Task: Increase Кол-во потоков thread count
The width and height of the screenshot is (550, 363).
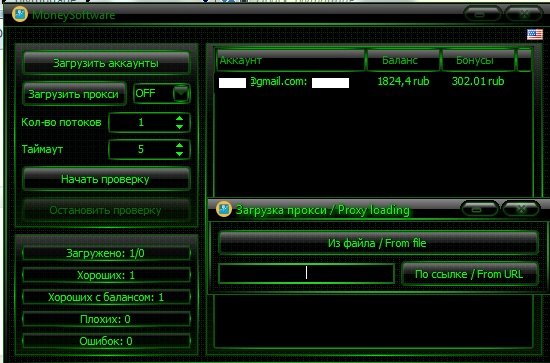Action: coord(179,118)
